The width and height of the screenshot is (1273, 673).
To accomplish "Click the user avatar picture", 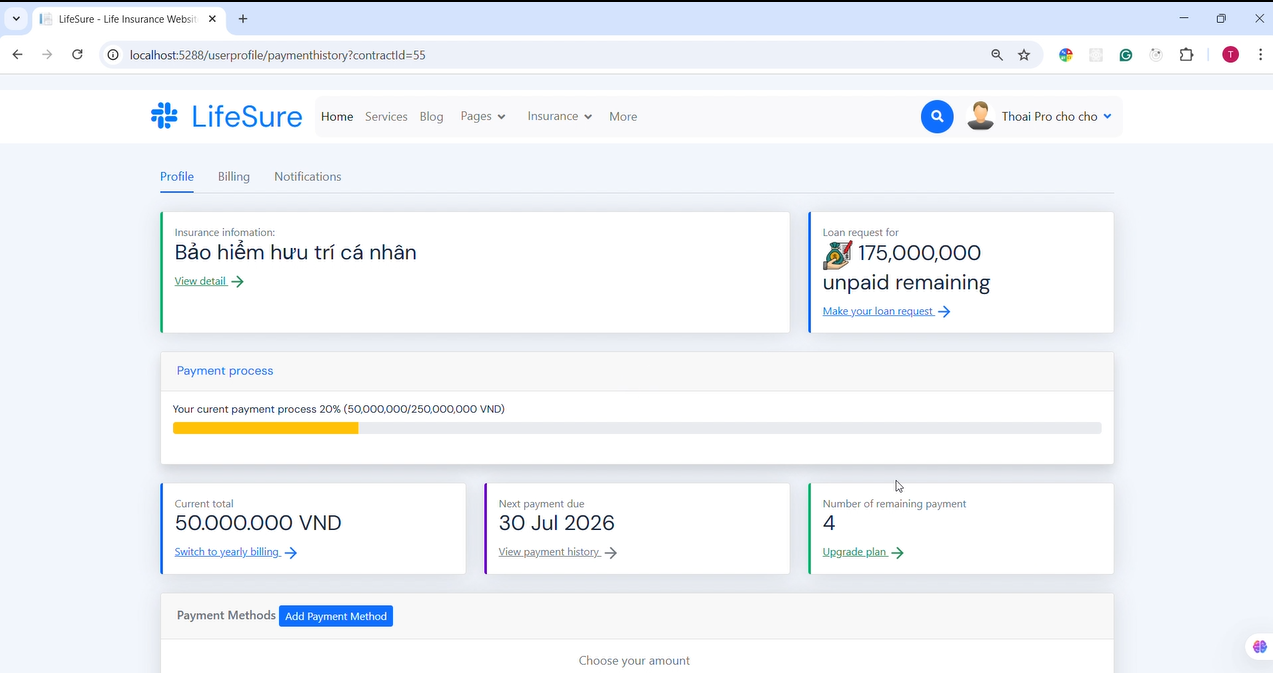I will coord(980,116).
